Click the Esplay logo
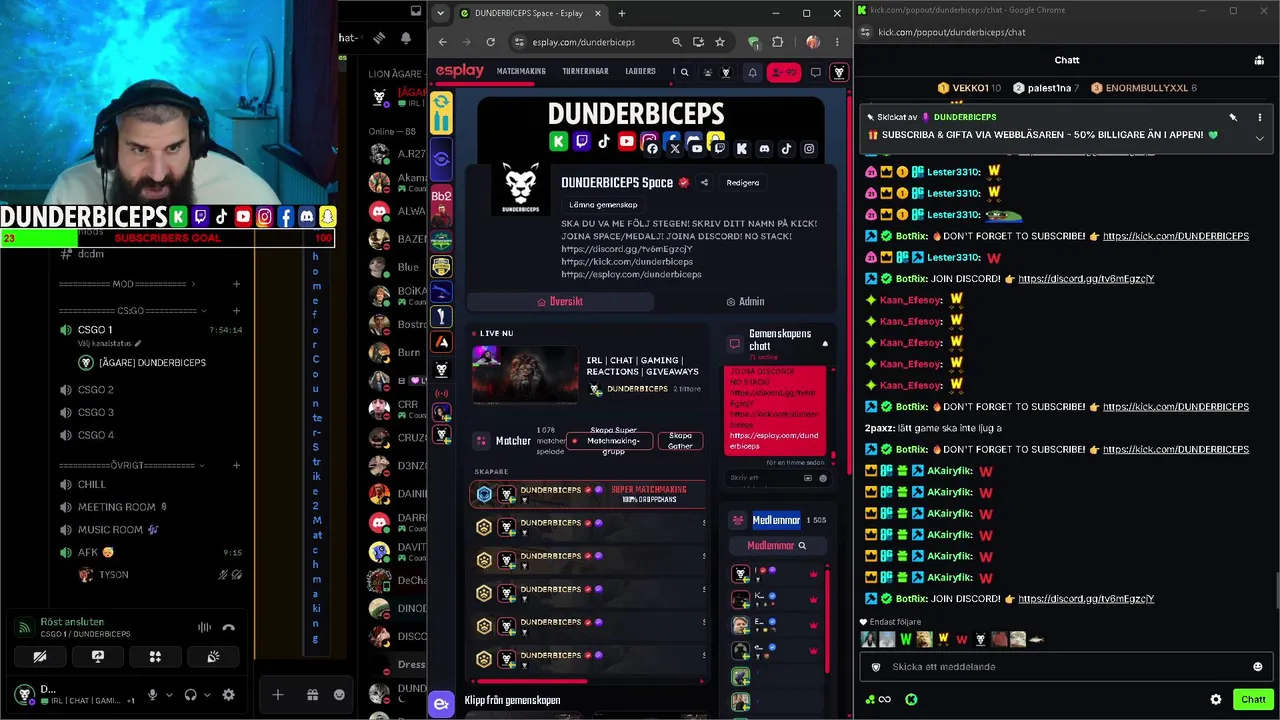Image resolution: width=1280 pixels, height=720 pixels. 460,71
